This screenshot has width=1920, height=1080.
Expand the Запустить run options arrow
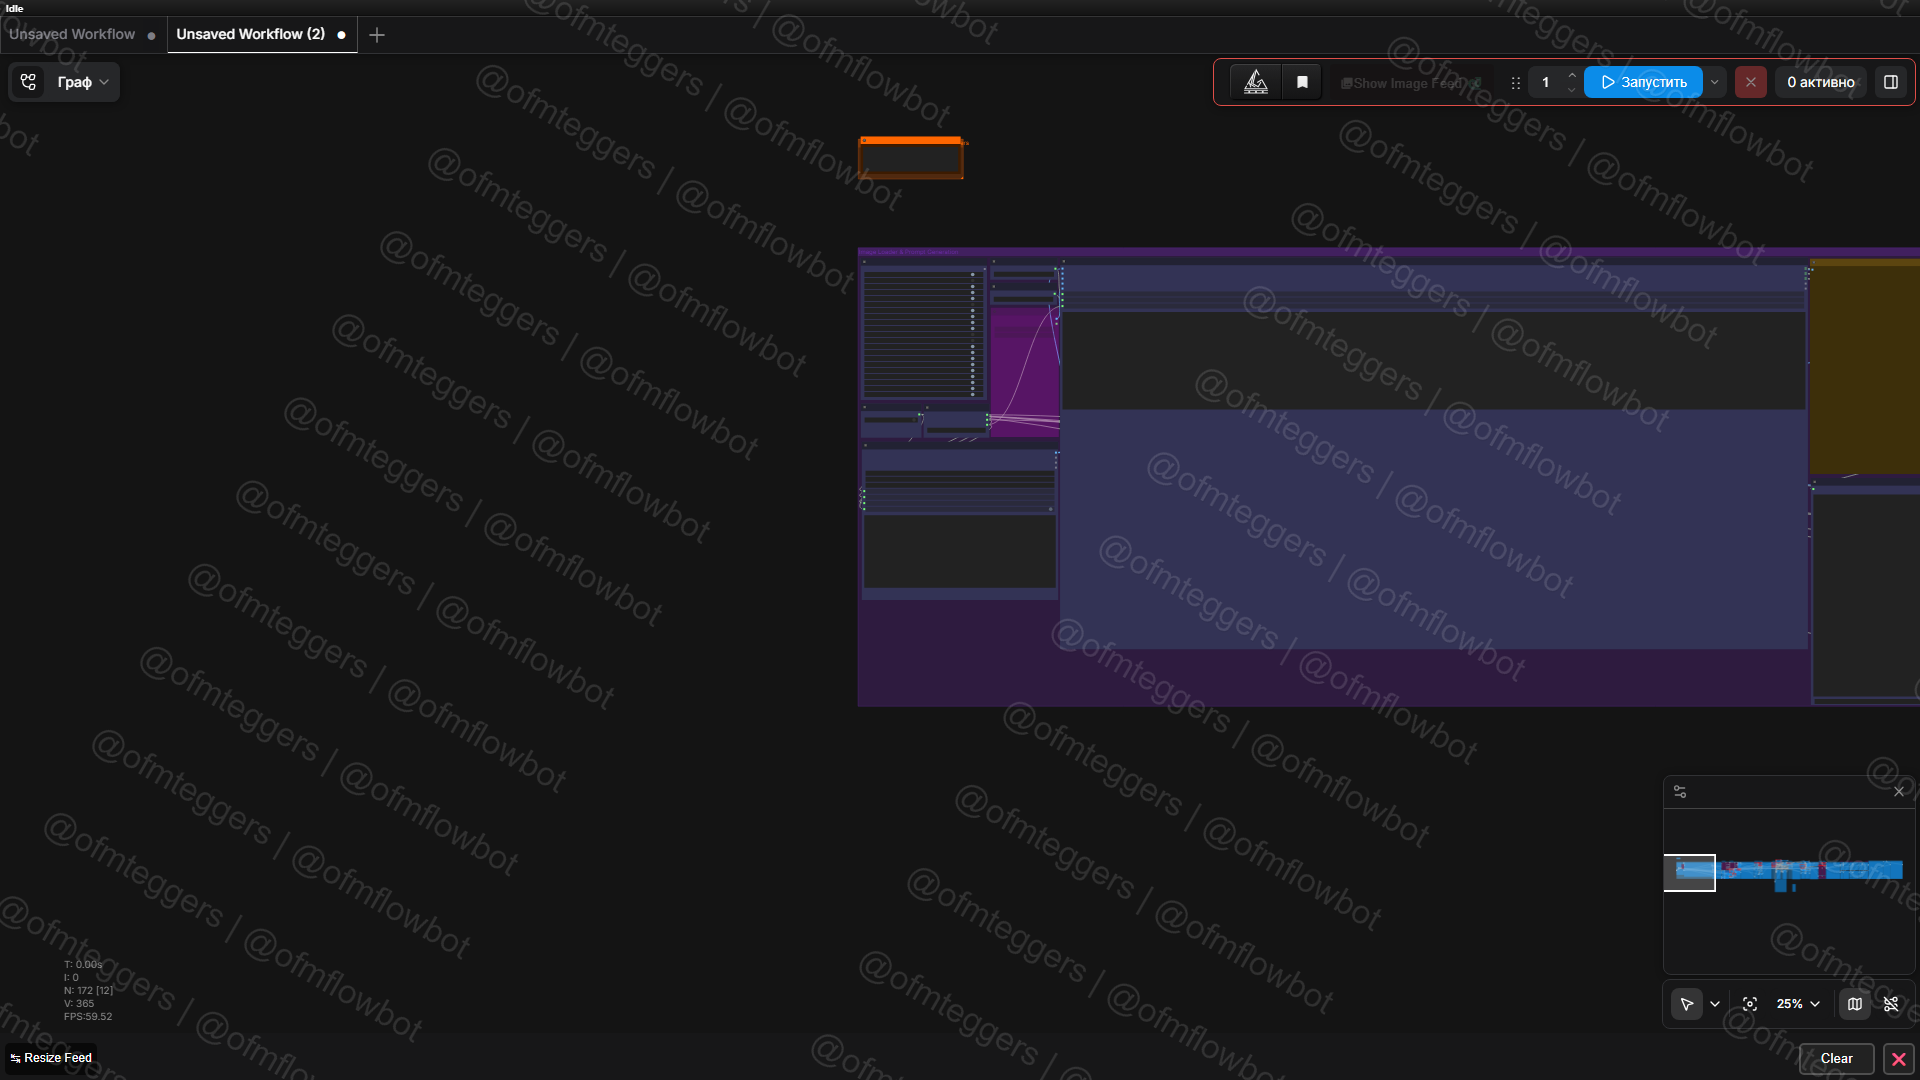1715,82
